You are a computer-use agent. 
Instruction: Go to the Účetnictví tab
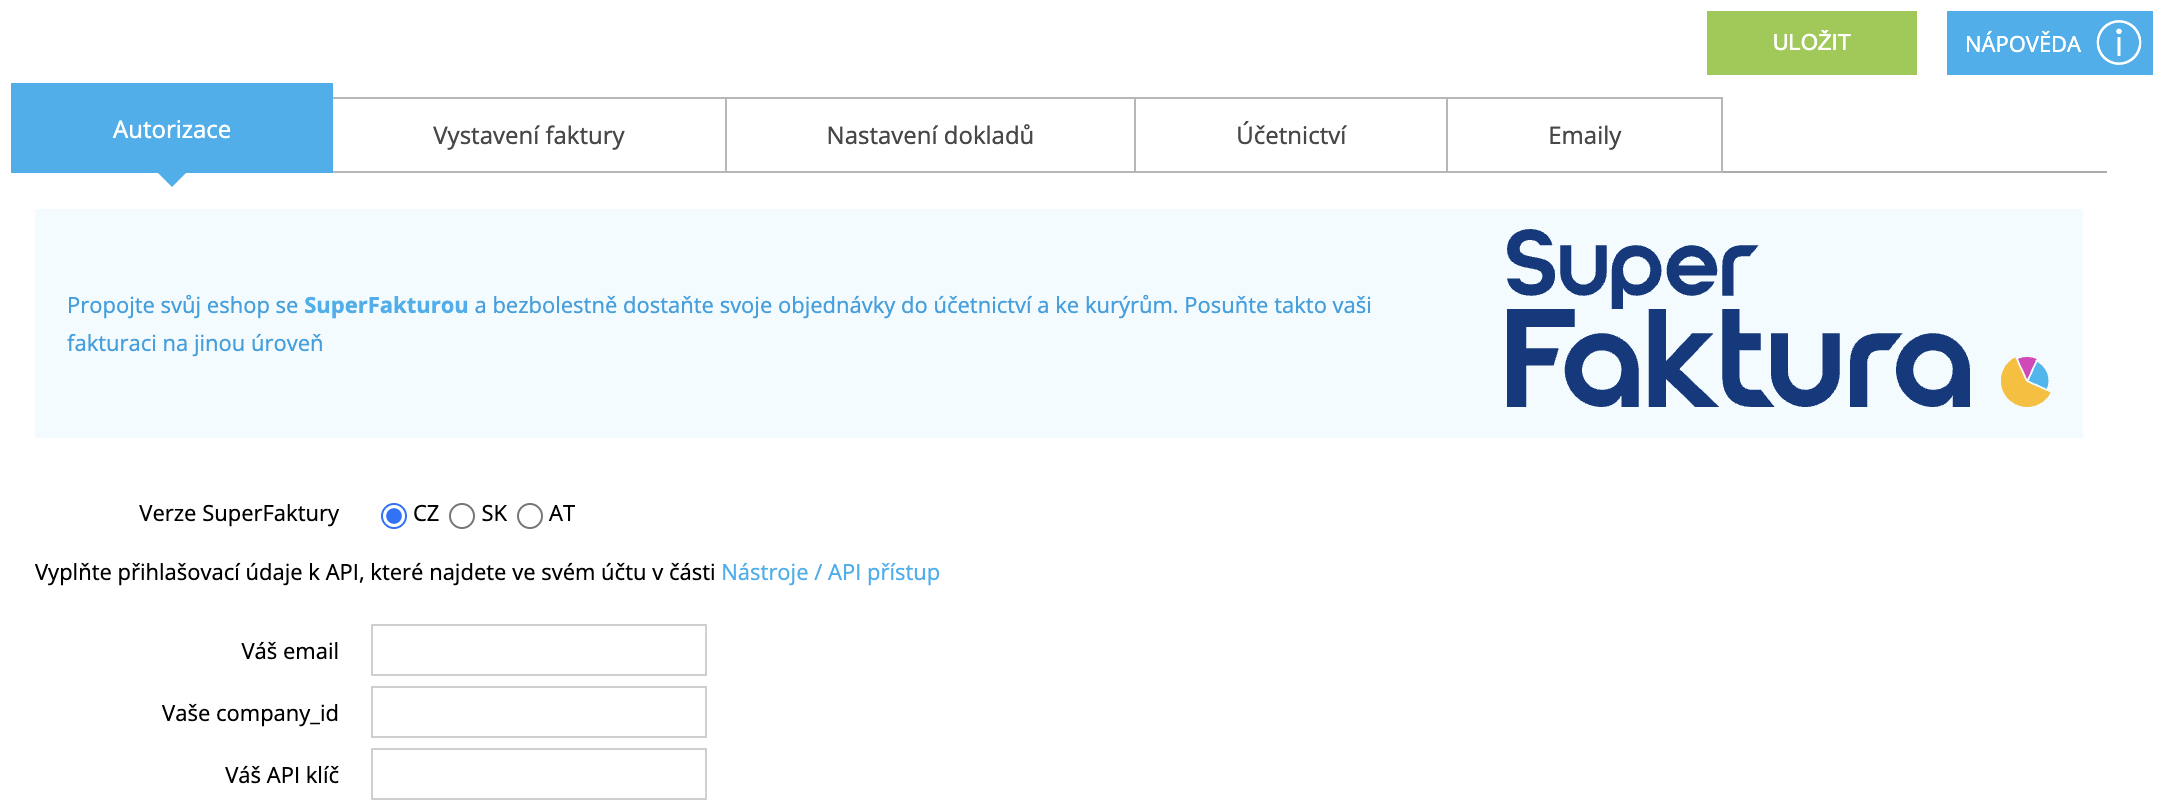pos(1291,135)
